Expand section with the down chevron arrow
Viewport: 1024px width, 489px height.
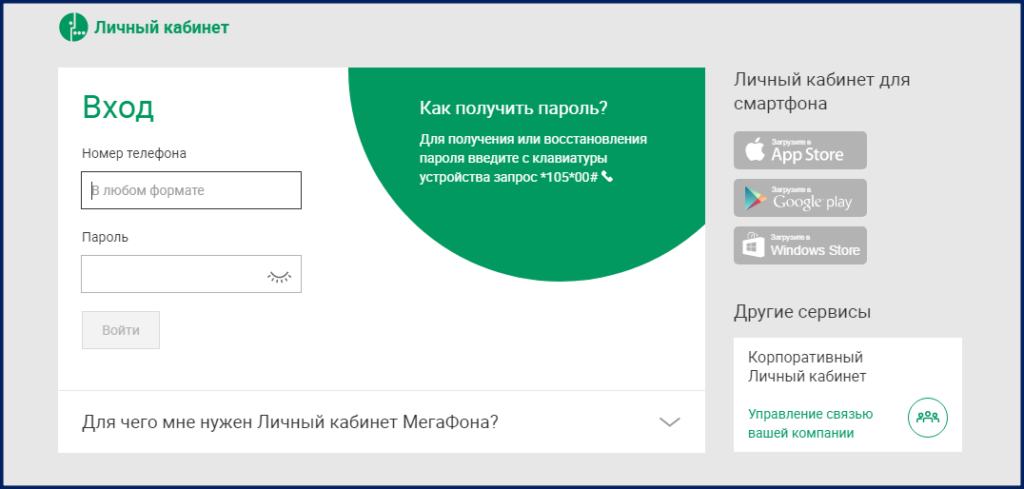point(670,422)
